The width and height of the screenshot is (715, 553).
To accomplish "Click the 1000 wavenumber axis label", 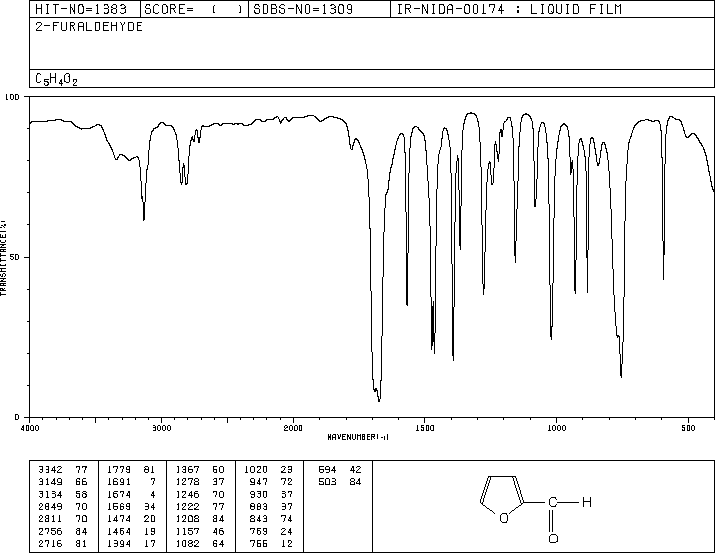I will click(556, 428).
